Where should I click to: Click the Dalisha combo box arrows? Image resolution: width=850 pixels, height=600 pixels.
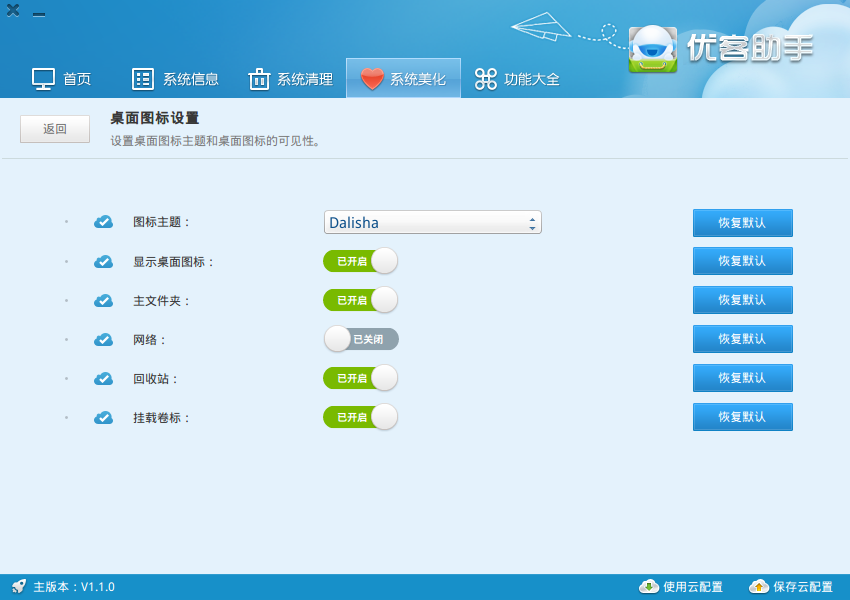(532, 223)
